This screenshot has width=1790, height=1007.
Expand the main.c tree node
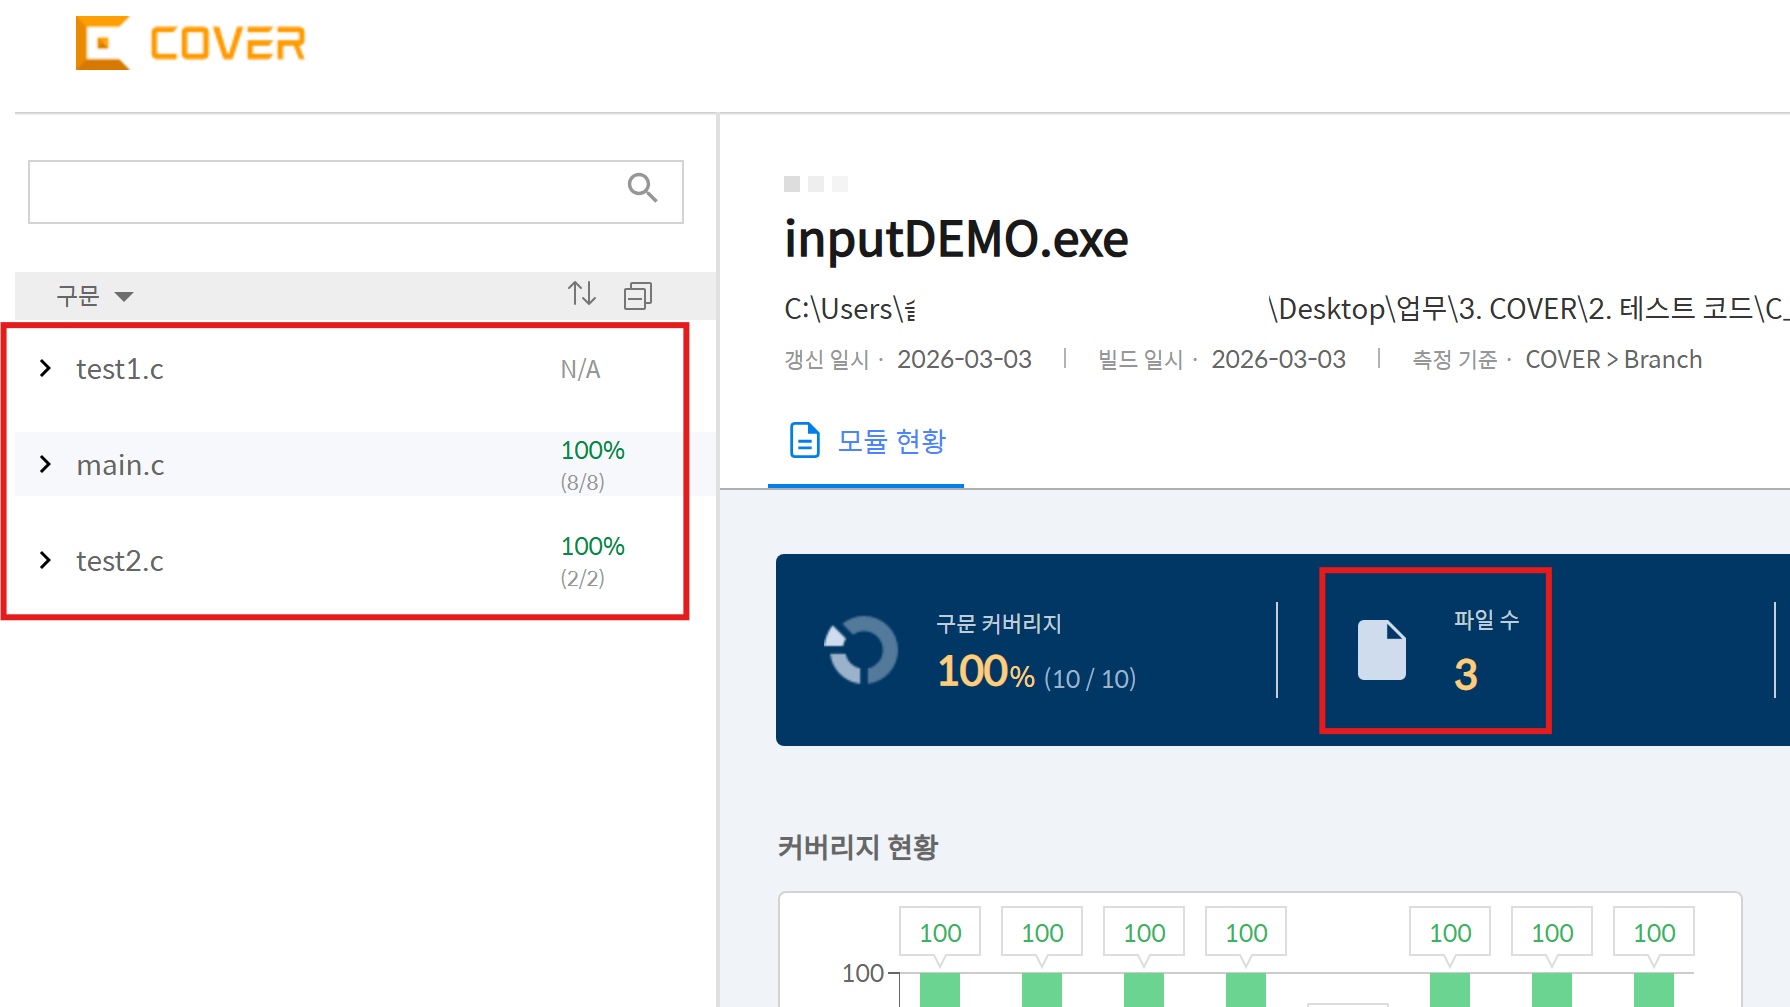[45, 464]
